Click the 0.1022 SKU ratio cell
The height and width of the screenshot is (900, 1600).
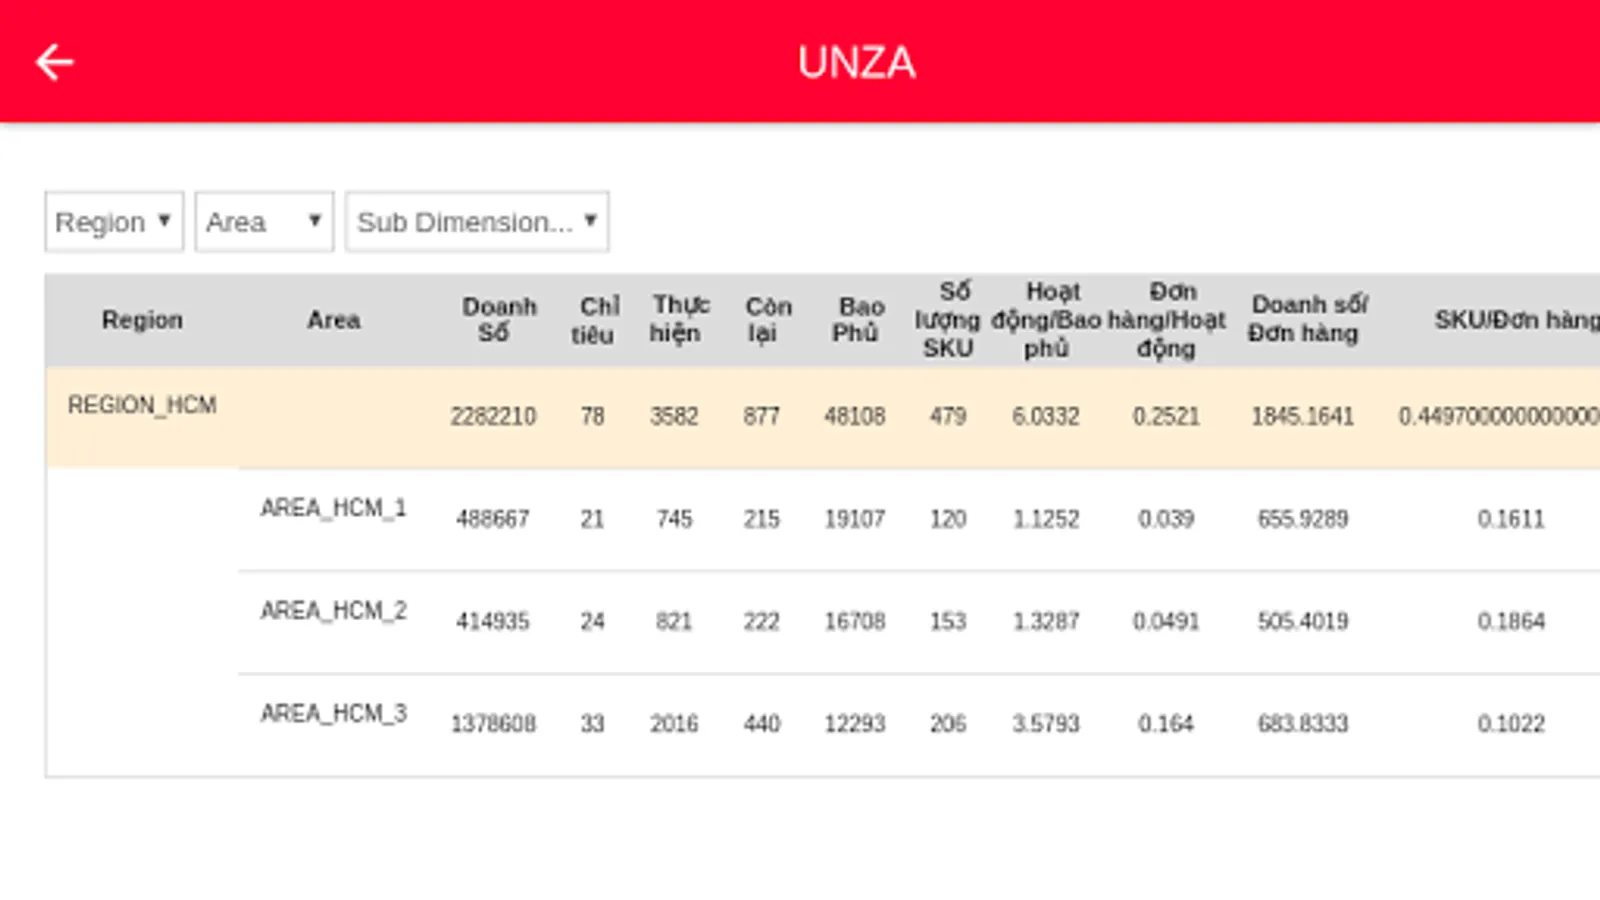tap(1511, 723)
